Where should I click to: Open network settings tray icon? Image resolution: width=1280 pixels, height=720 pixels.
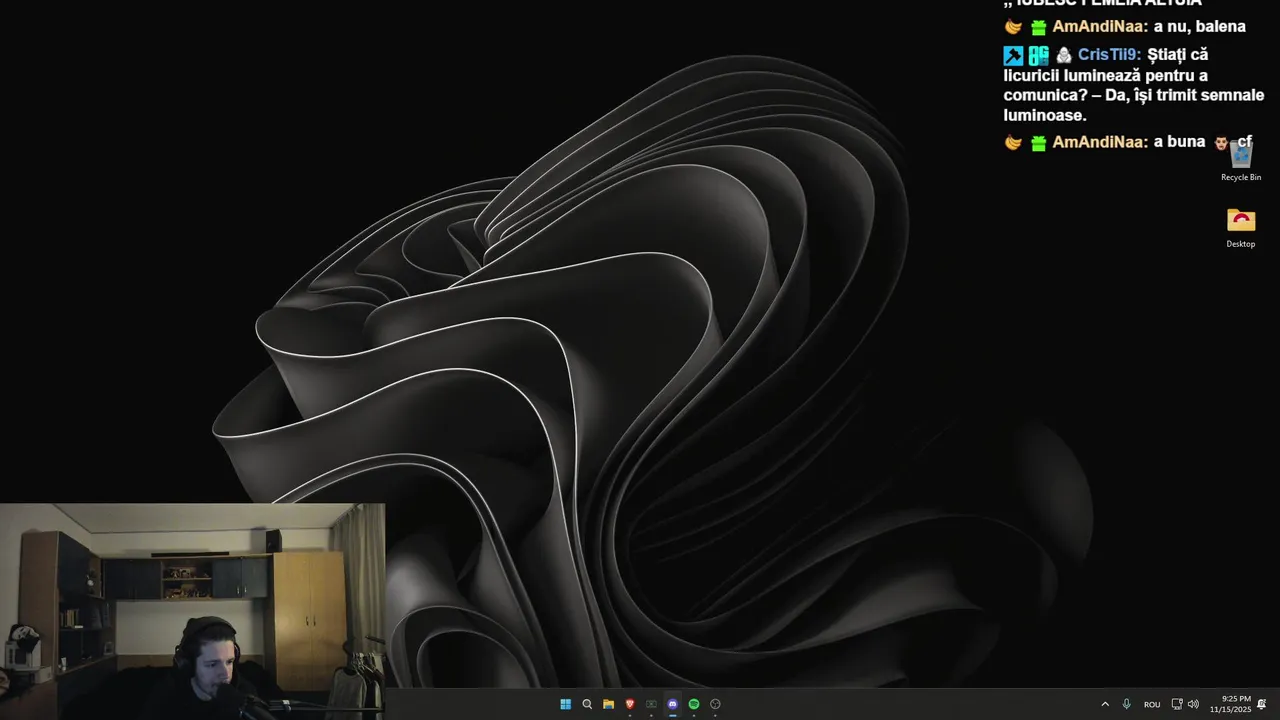tap(1177, 704)
